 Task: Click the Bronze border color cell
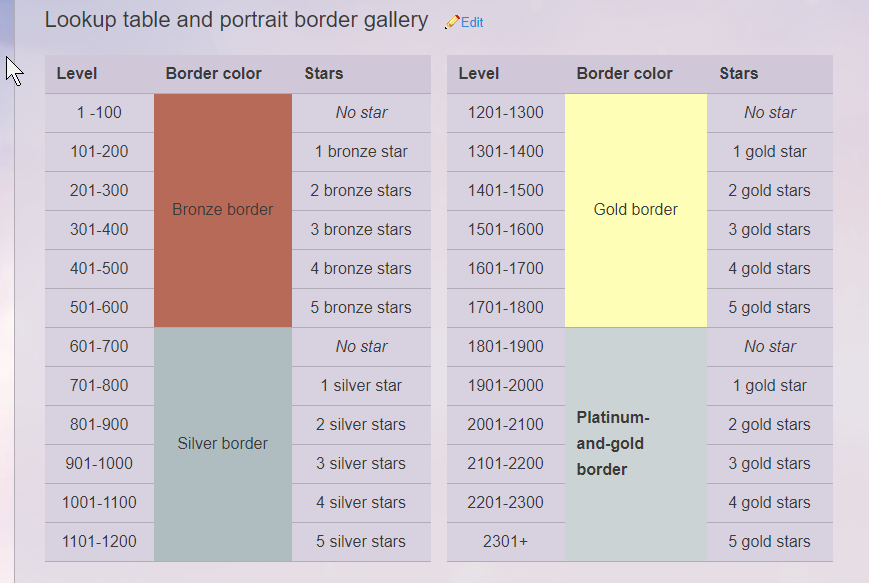pyautogui.click(x=222, y=210)
